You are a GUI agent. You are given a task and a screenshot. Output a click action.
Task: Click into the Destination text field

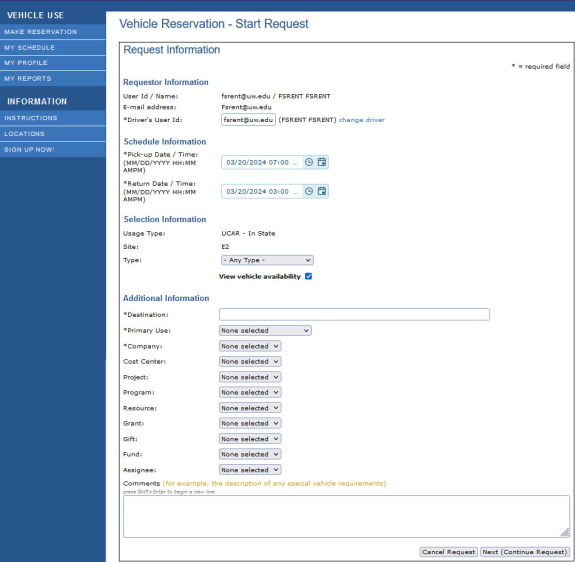(354, 314)
